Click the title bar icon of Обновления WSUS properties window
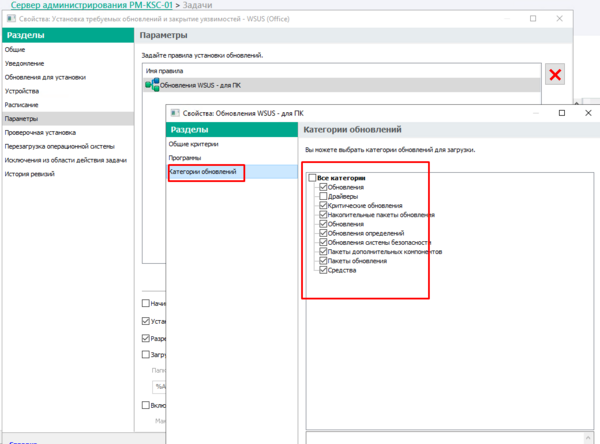The width and height of the screenshot is (600, 444). [x=175, y=113]
